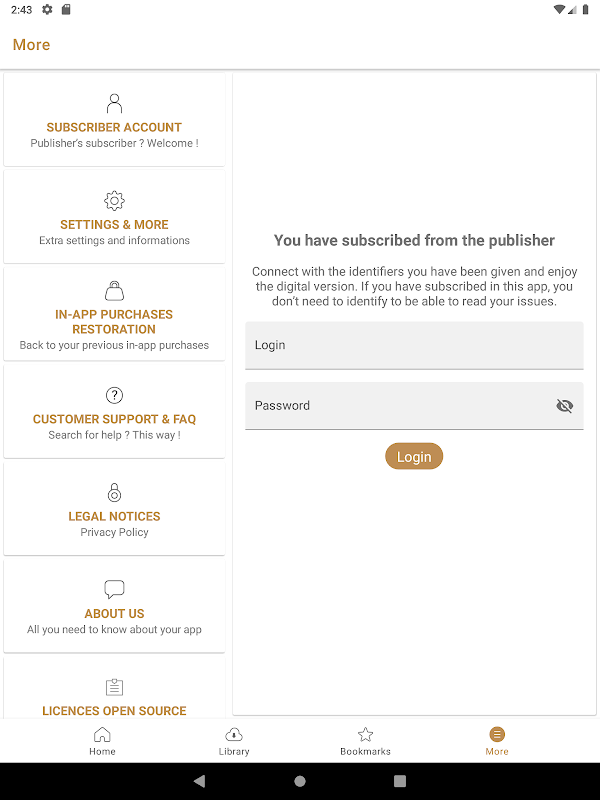The height and width of the screenshot is (800, 600).
Task: Open 'Back to your previous in-app purchases' entry
Action: 114,345
